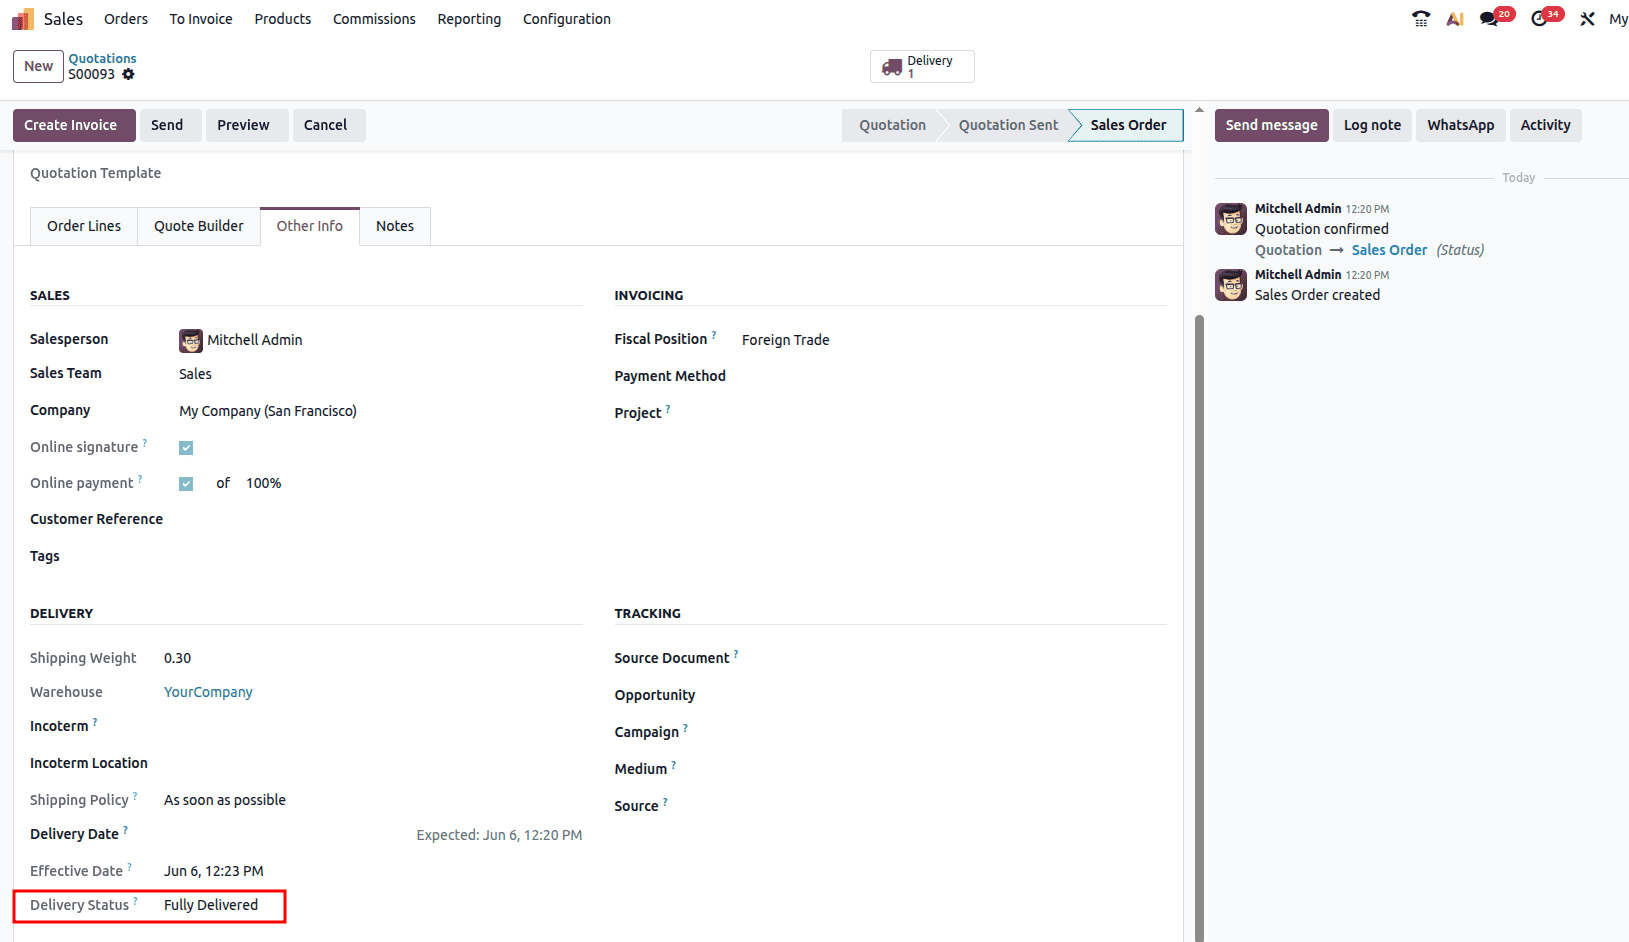Click the Source field
Image resolution: width=1629 pixels, height=942 pixels.
pyautogui.click(x=954, y=806)
